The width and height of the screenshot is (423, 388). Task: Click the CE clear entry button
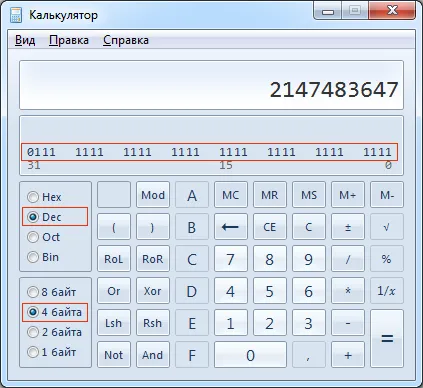pos(270,227)
